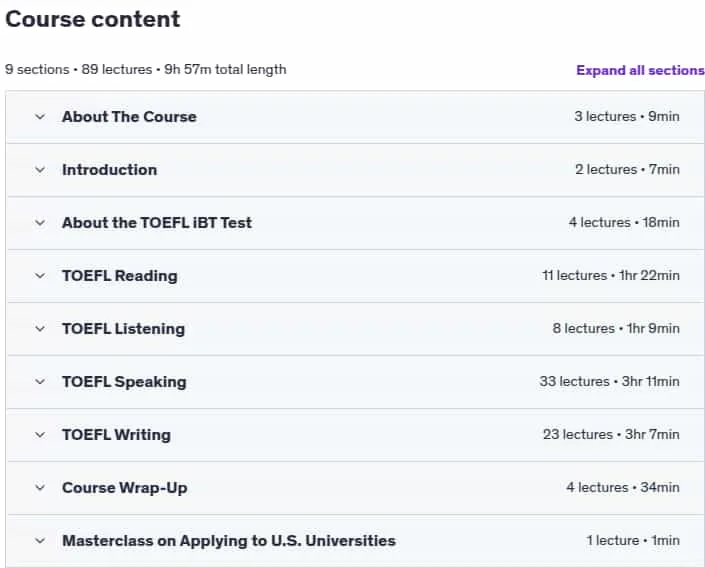Click the TOEFL Listening section title
705x568 pixels.
(x=123, y=329)
